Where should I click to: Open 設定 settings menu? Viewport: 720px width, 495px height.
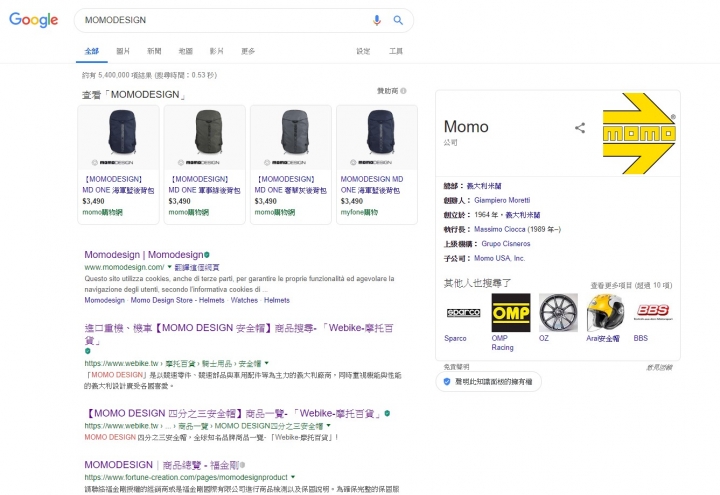(363, 51)
